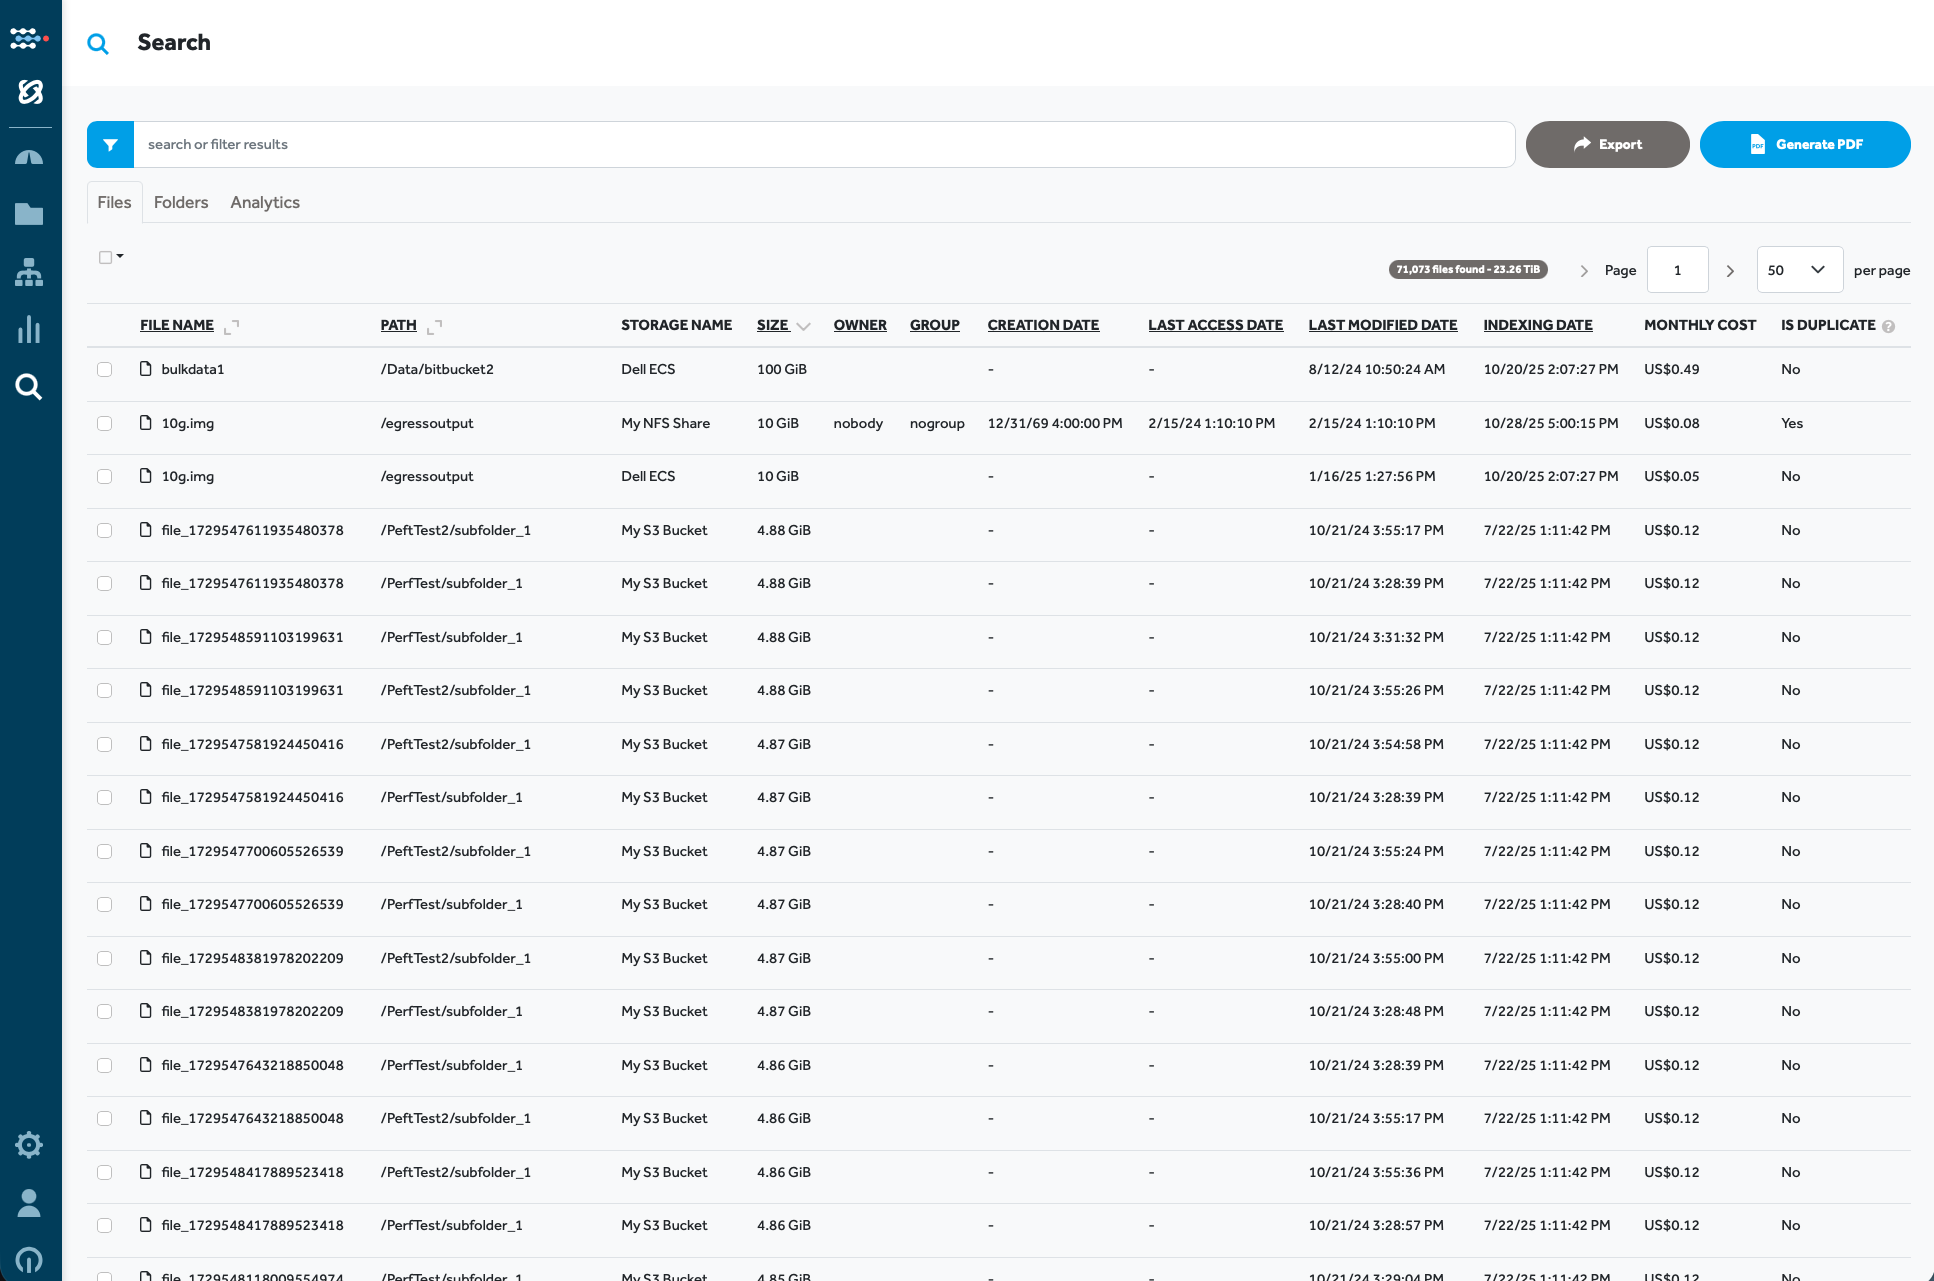The image size is (1934, 1281).
Task: Toggle the select-all checkbox above the table
Action: pyautogui.click(x=105, y=257)
